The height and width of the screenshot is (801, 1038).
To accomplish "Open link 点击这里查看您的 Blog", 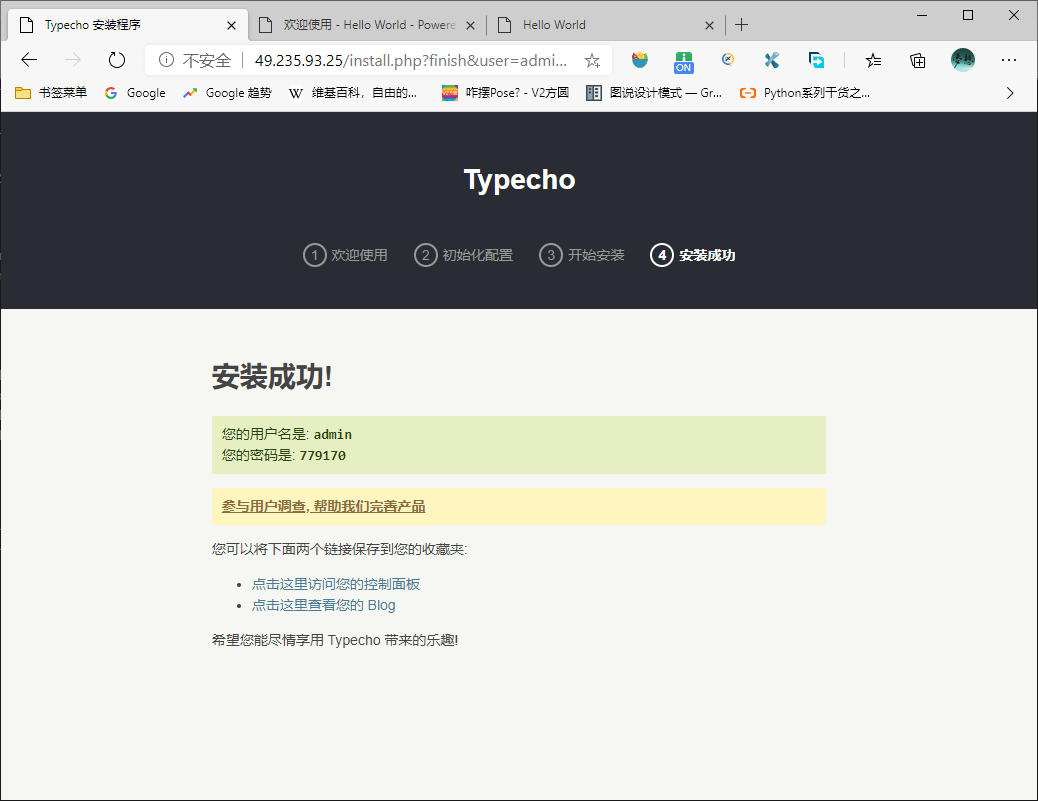I will [324, 605].
